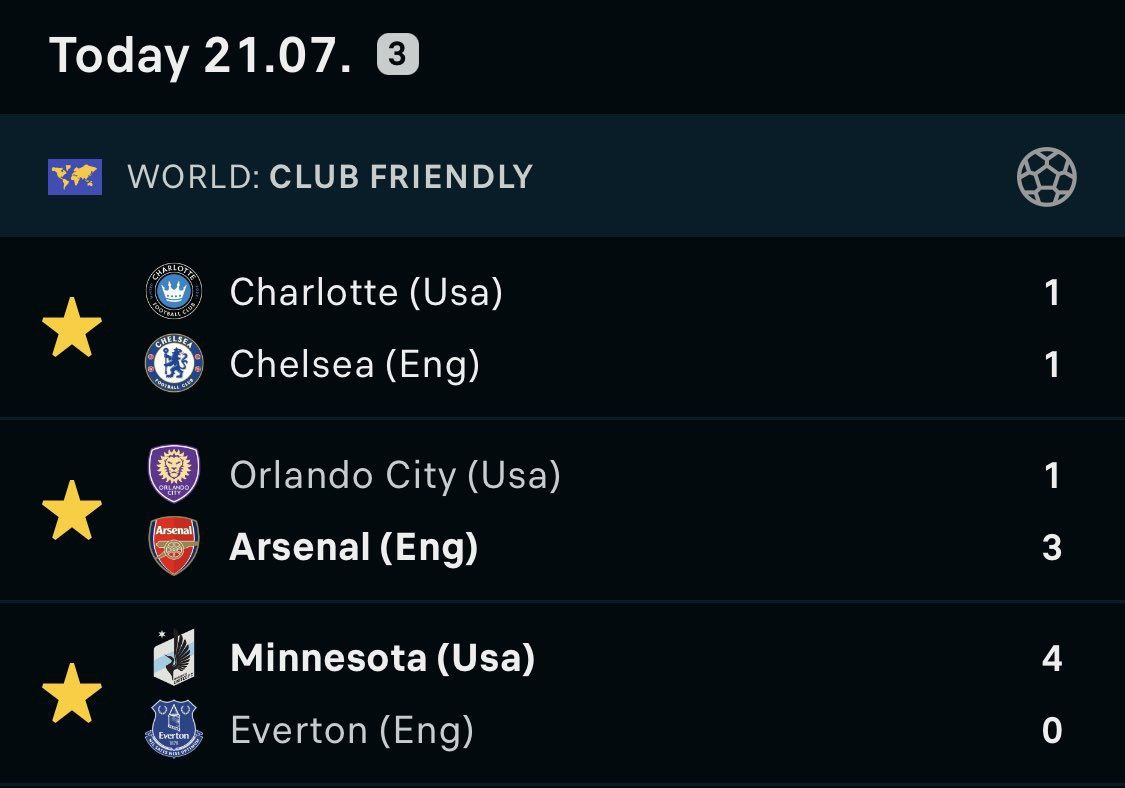The image size is (1125, 788).
Task: Click the CLUB FRIENDLY competition title
Action: click(x=401, y=177)
